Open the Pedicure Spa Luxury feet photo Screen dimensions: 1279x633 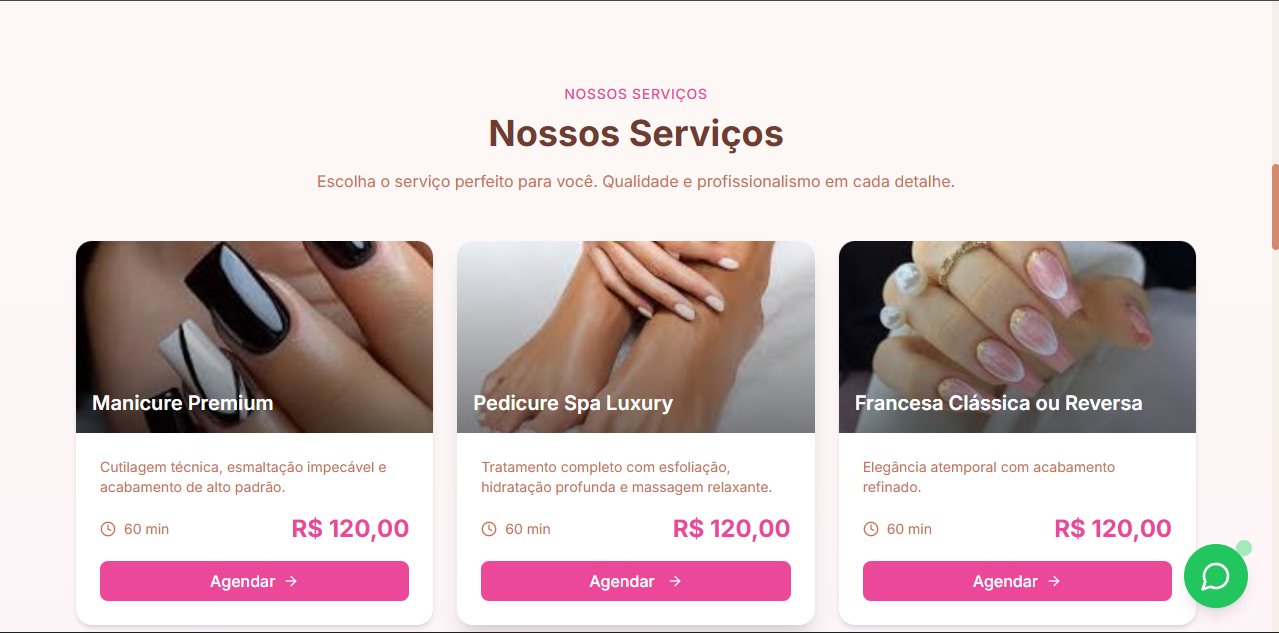point(636,337)
